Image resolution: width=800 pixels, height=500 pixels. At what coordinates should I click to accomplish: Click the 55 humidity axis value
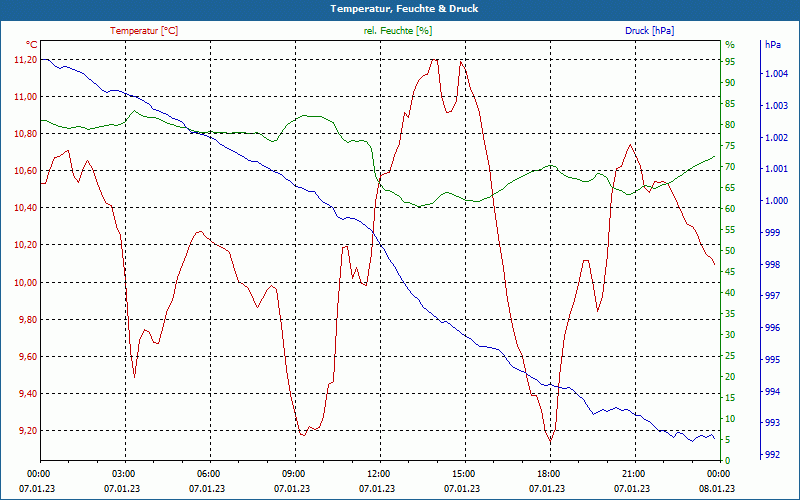click(x=730, y=230)
